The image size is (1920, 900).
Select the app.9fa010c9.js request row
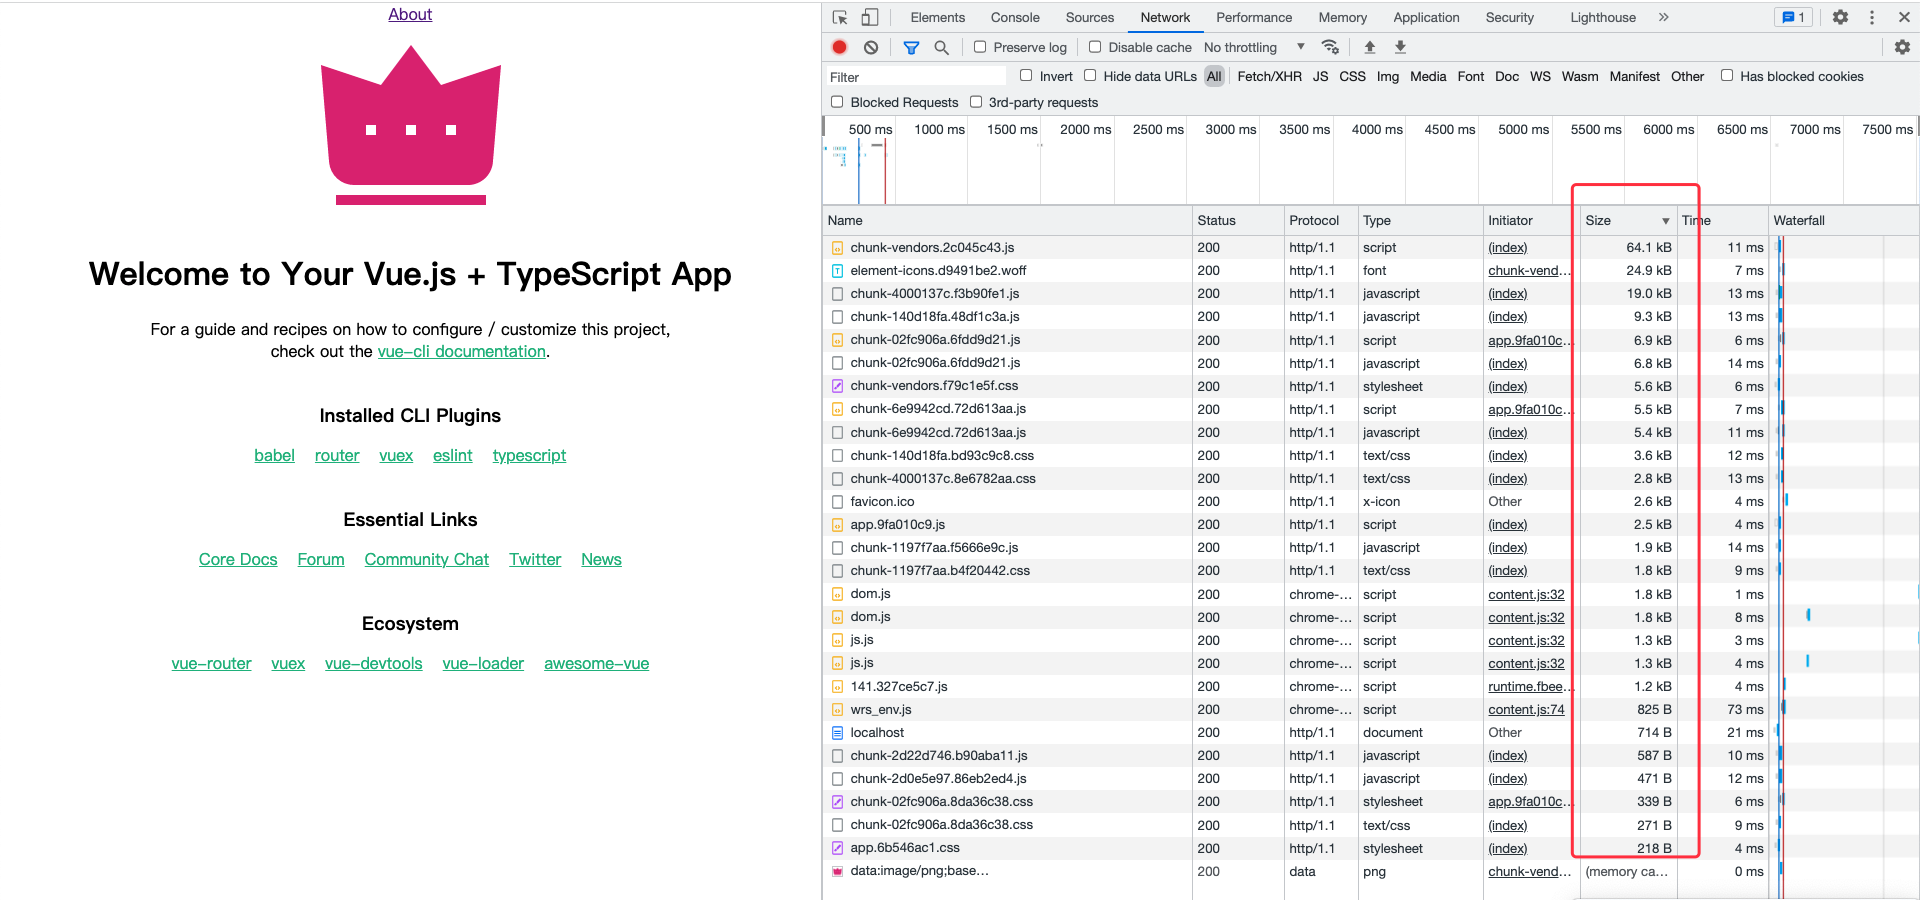tap(1370, 525)
